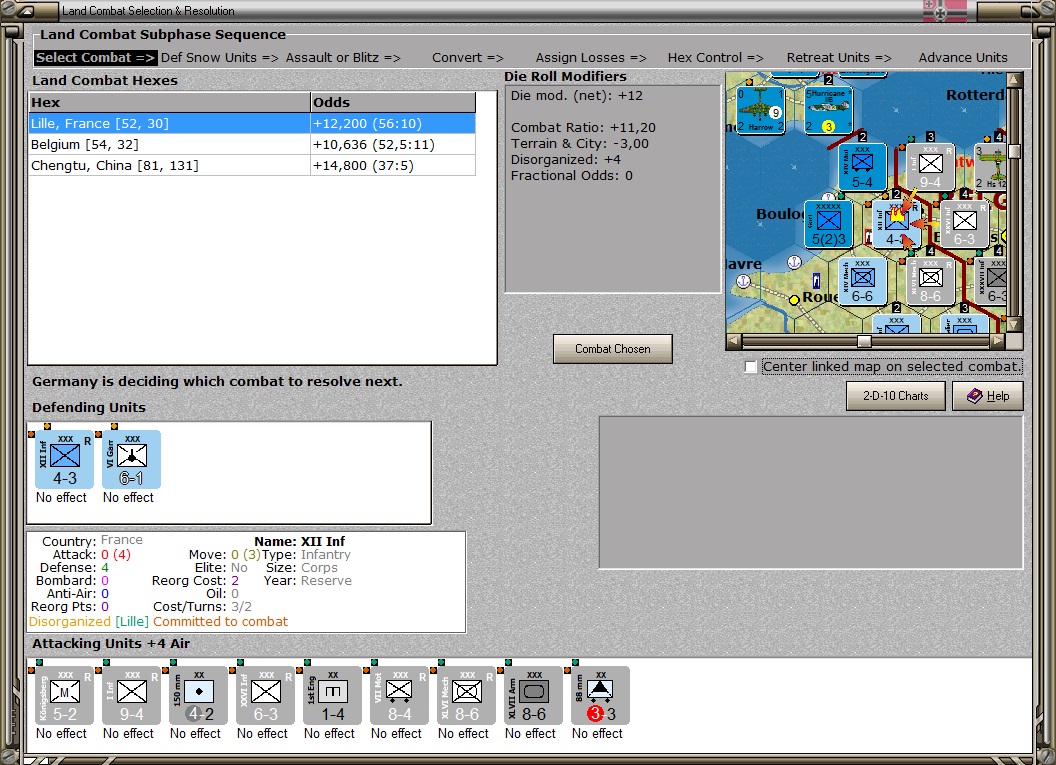Click the Retreat Units subphase label
Viewport: 1056px width, 765px height.
click(x=838, y=58)
